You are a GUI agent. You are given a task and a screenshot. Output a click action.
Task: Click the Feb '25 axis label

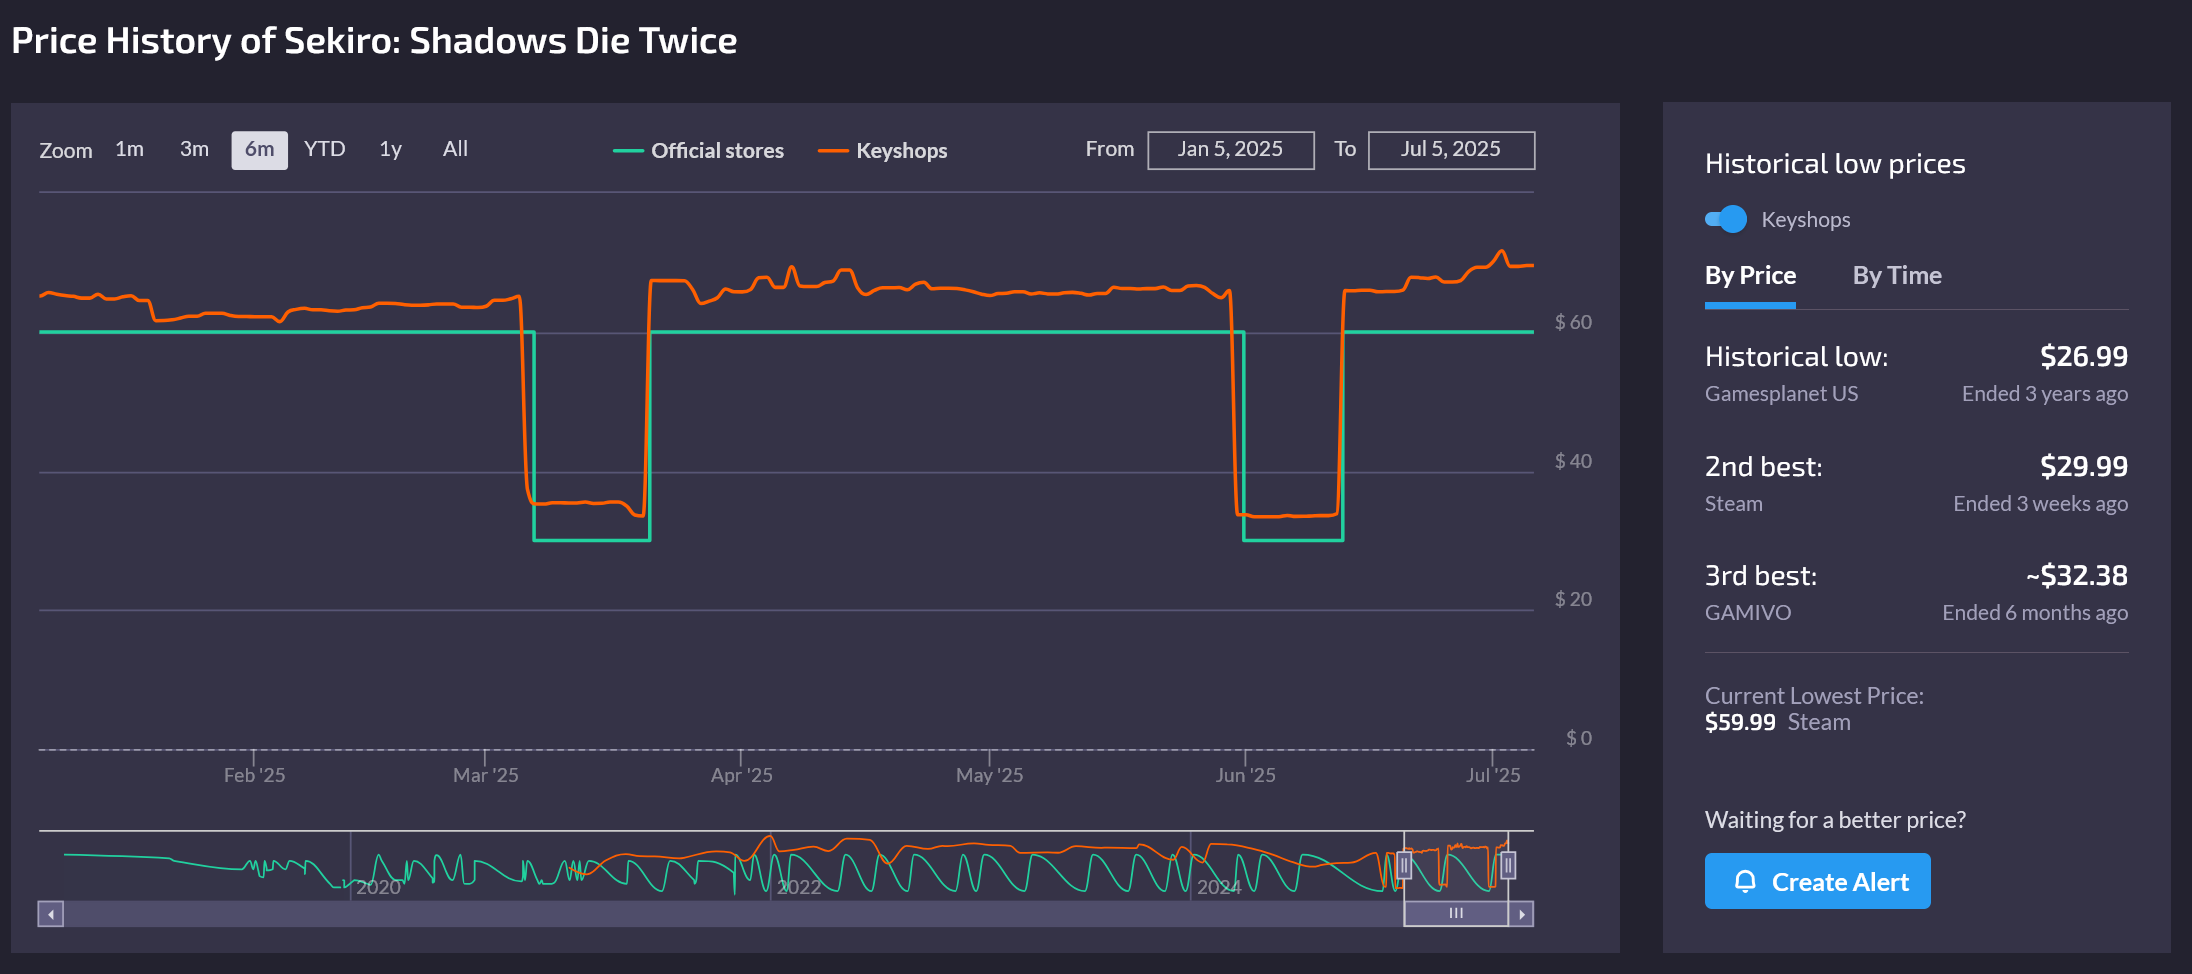click(254, 775)
